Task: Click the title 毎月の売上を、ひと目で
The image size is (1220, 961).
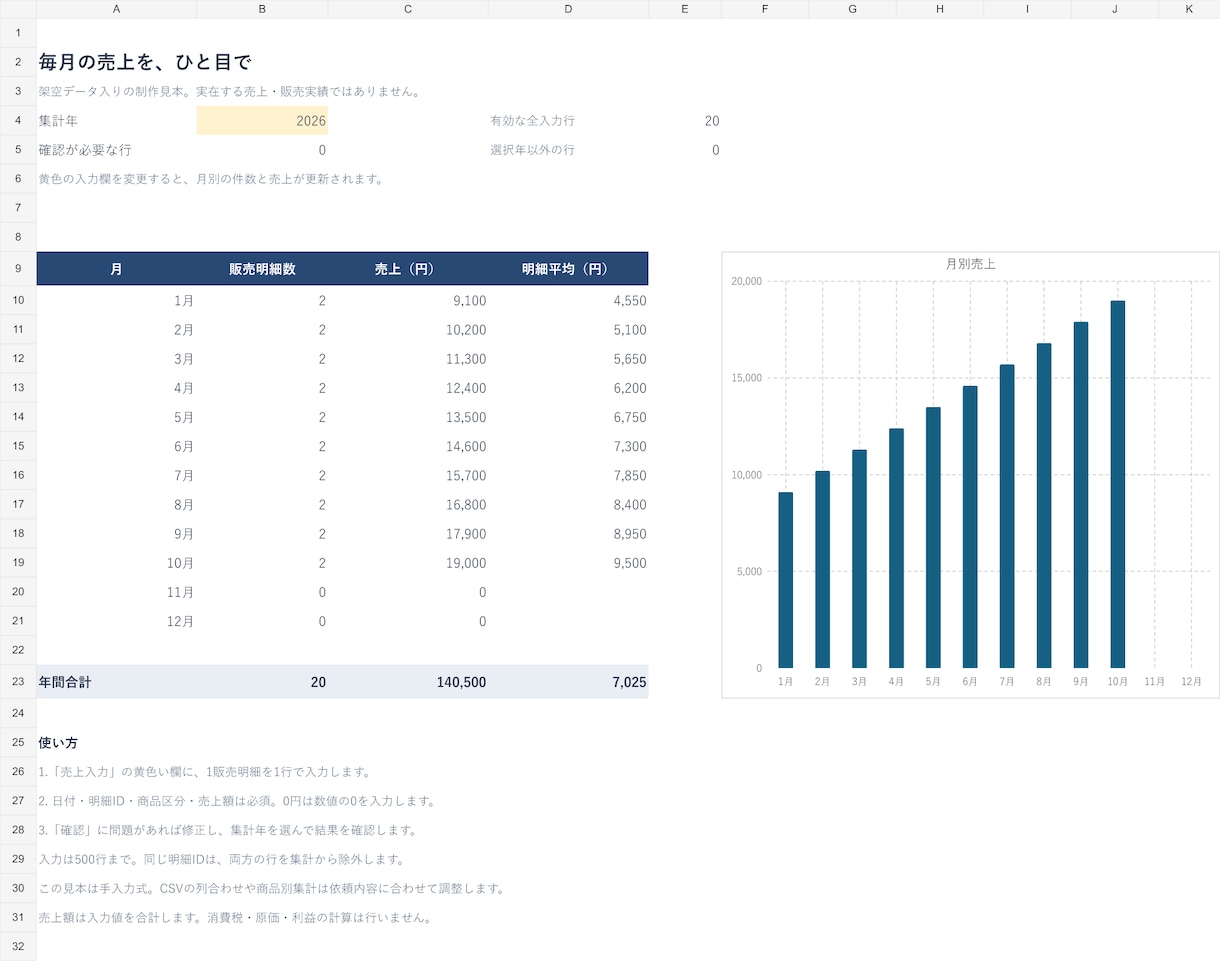Action: point(145,62)
